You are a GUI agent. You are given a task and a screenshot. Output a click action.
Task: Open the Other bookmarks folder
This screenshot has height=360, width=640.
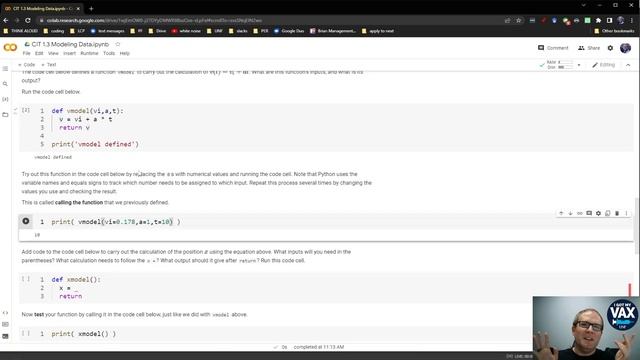pos(615,31)
